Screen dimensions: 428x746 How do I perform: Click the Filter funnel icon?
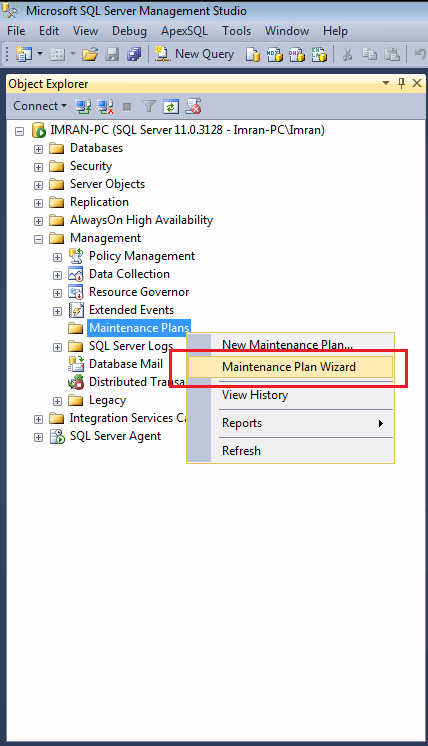tap(149, 106)
